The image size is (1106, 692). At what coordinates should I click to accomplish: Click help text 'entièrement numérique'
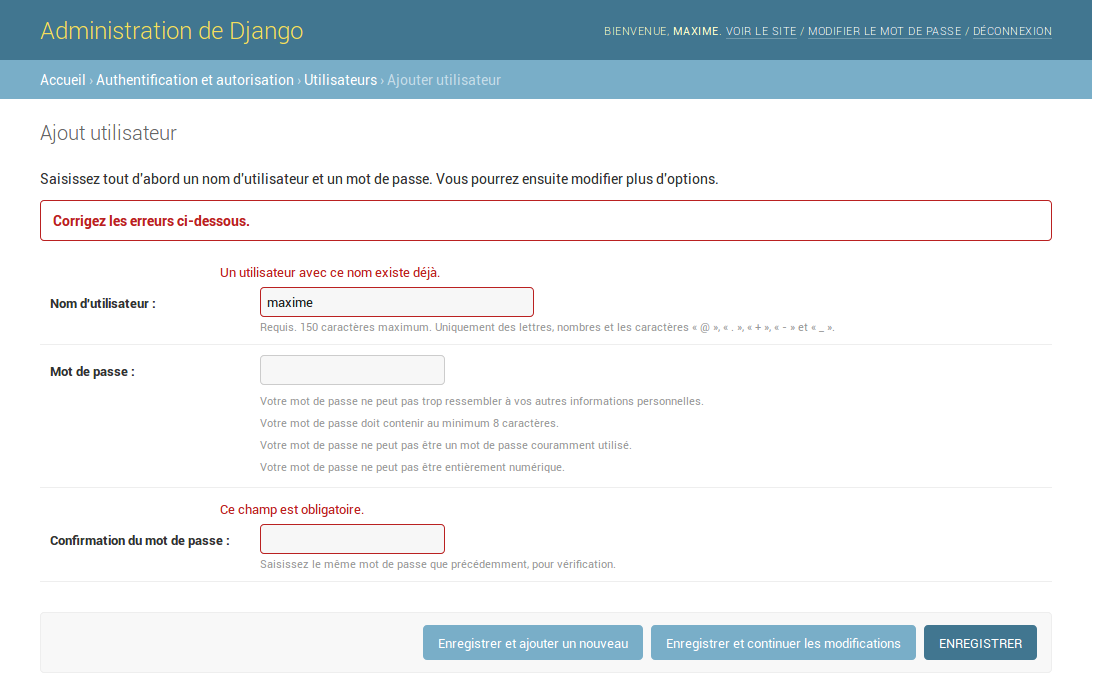[x=412, y=467]
